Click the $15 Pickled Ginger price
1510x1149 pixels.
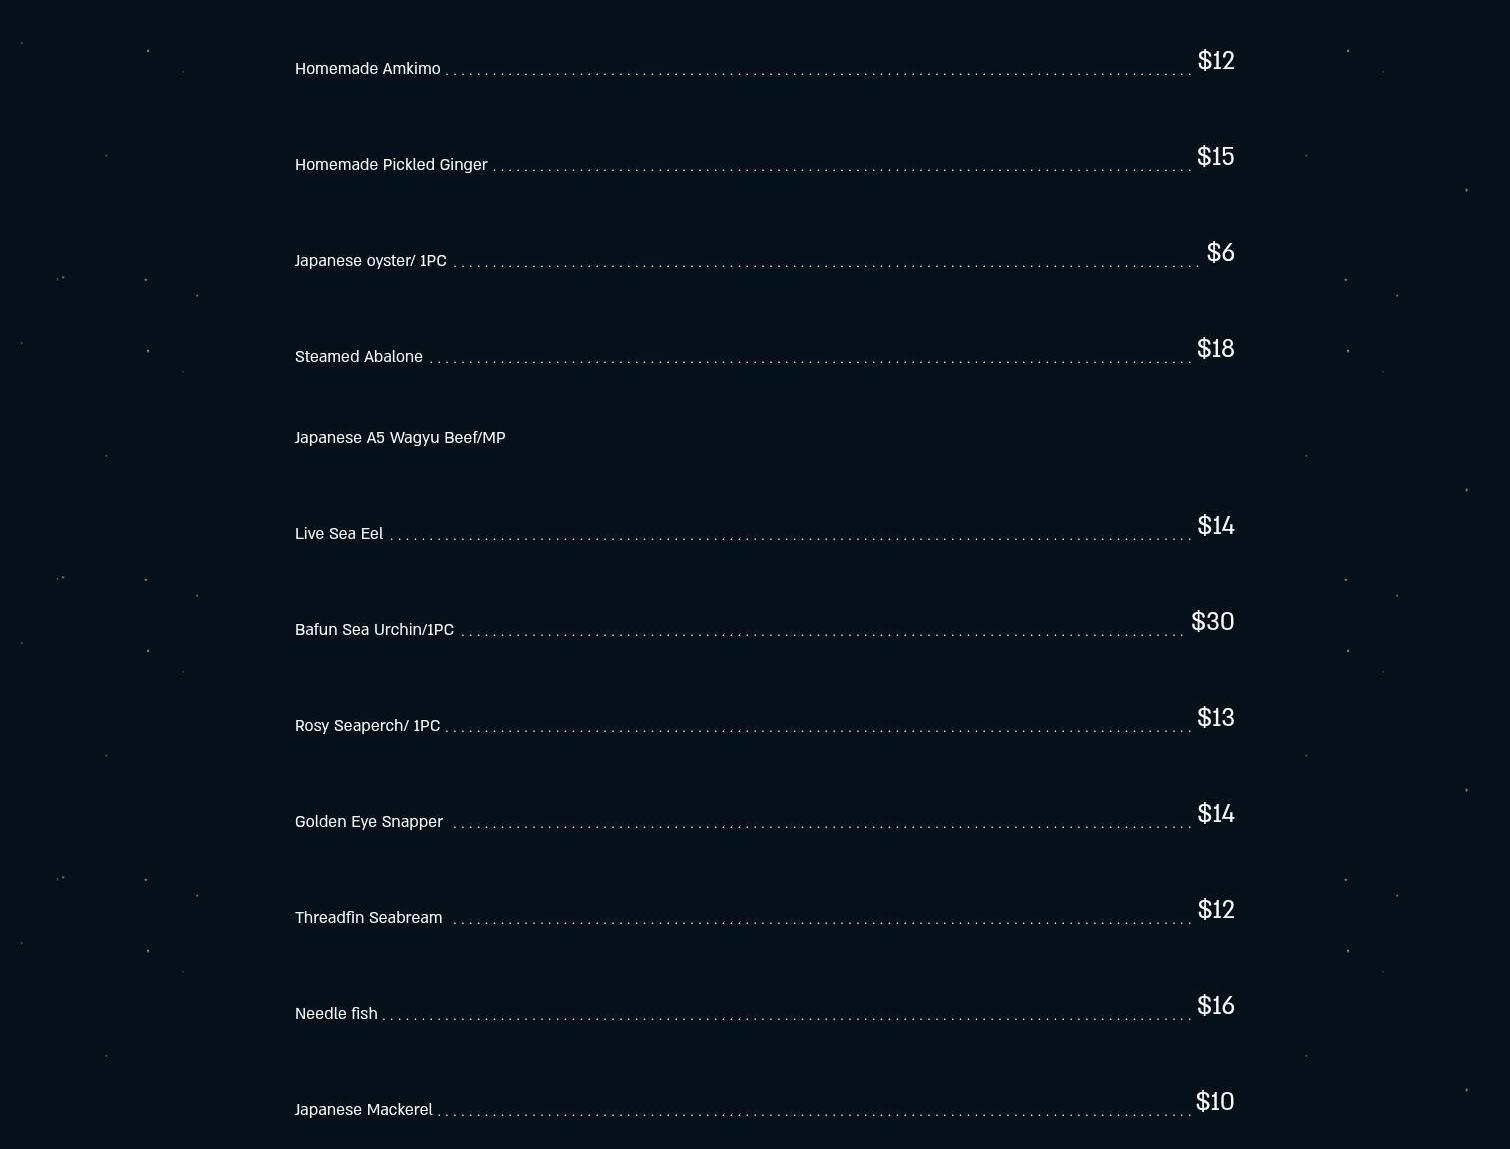coord(1215,157)
